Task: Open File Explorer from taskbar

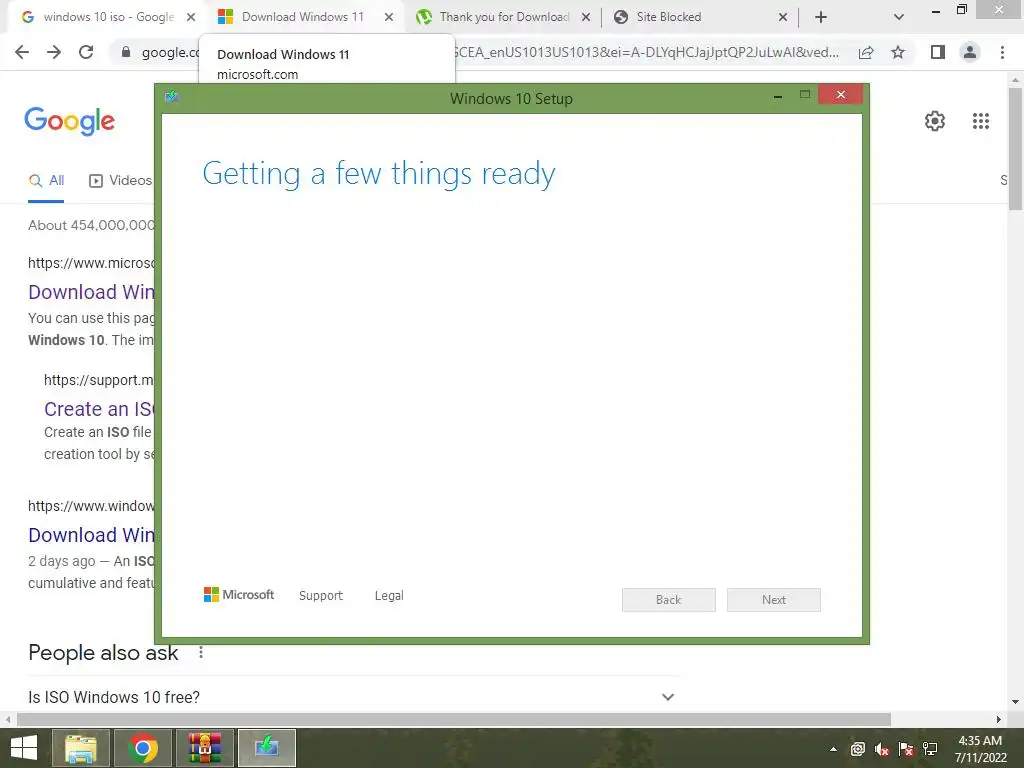Action: [x=80, y=748]
